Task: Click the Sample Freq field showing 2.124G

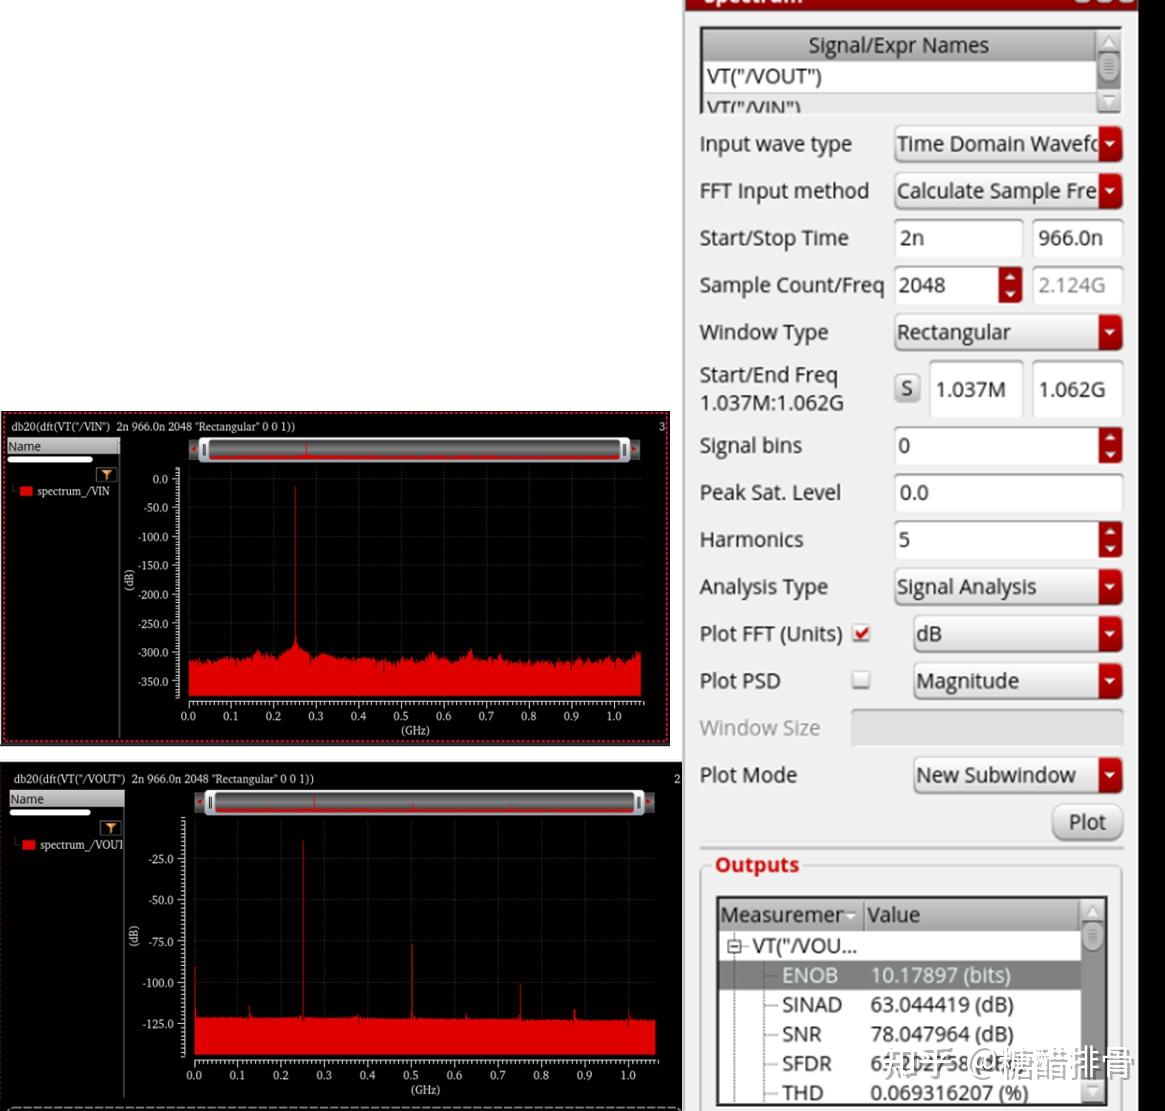Action: [x=1077, y=285]
